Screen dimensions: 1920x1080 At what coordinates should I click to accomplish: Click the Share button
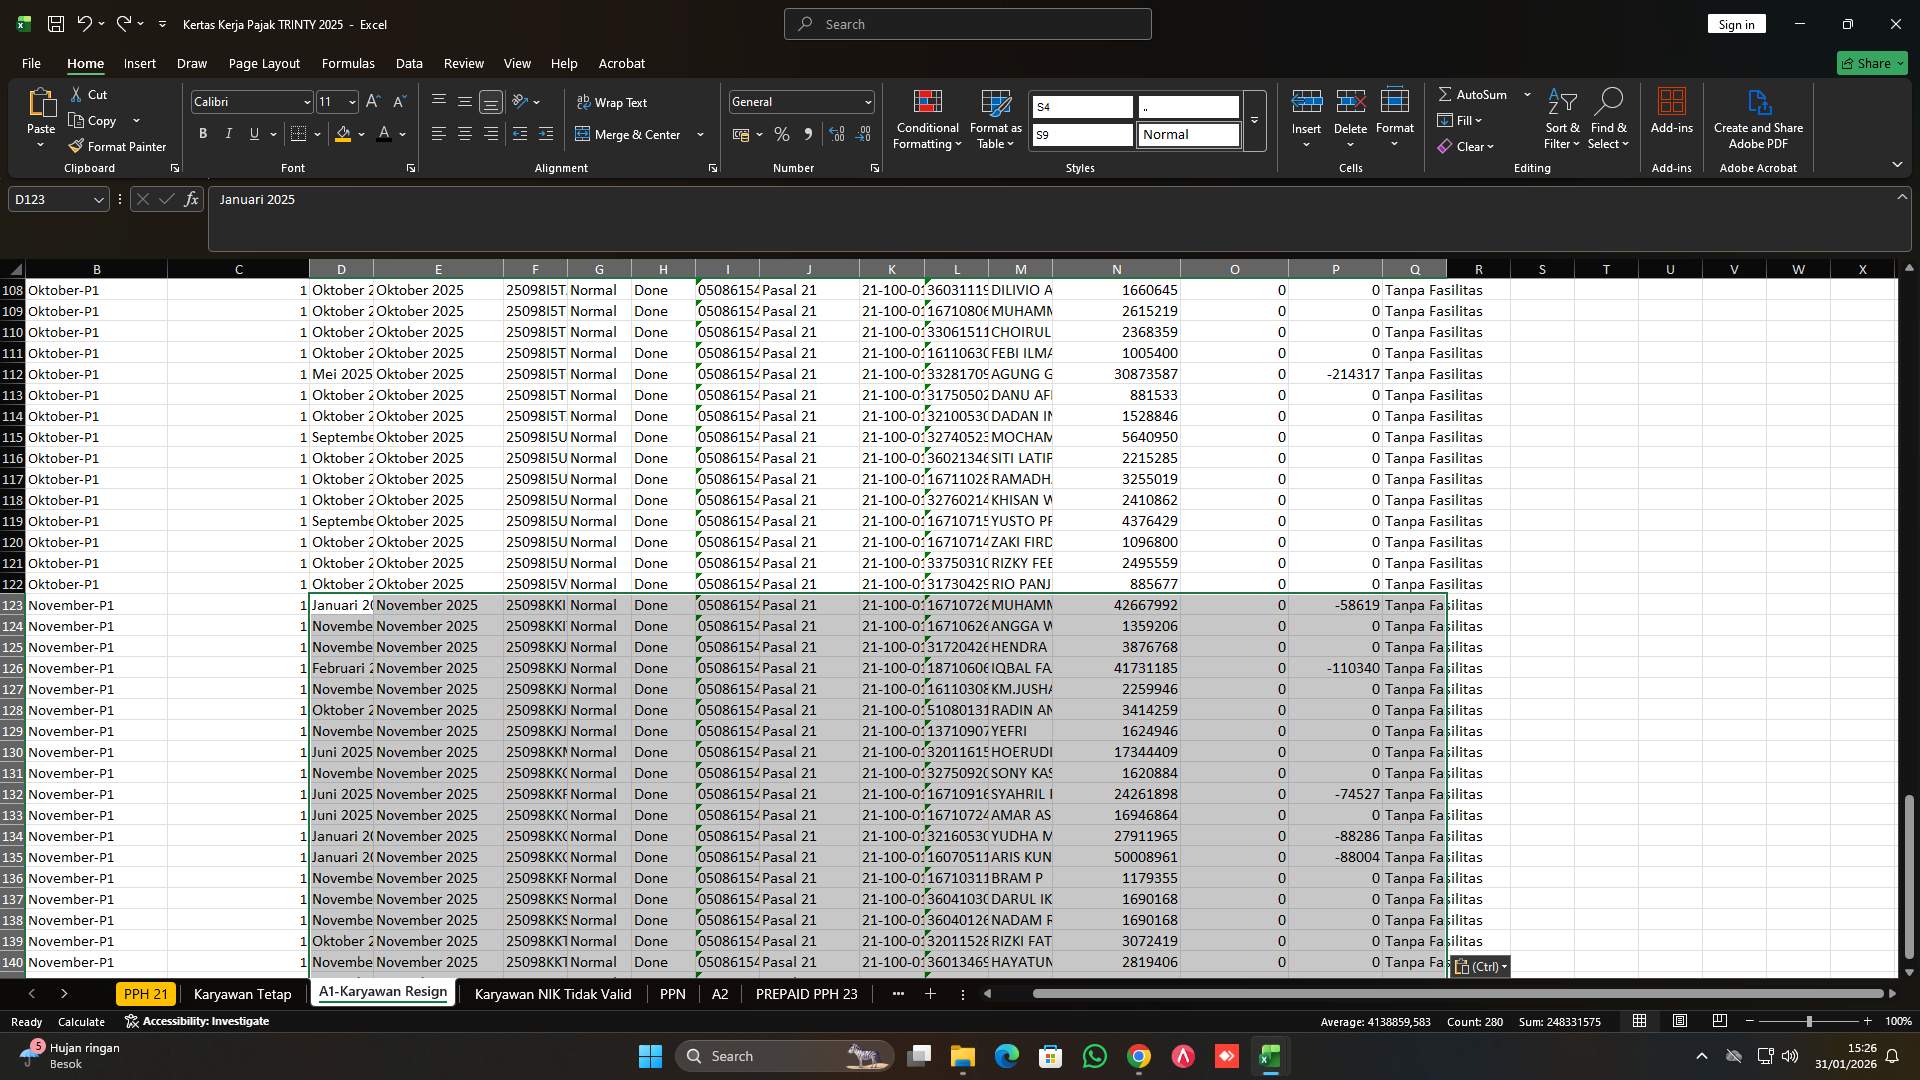coord(1871,63)
